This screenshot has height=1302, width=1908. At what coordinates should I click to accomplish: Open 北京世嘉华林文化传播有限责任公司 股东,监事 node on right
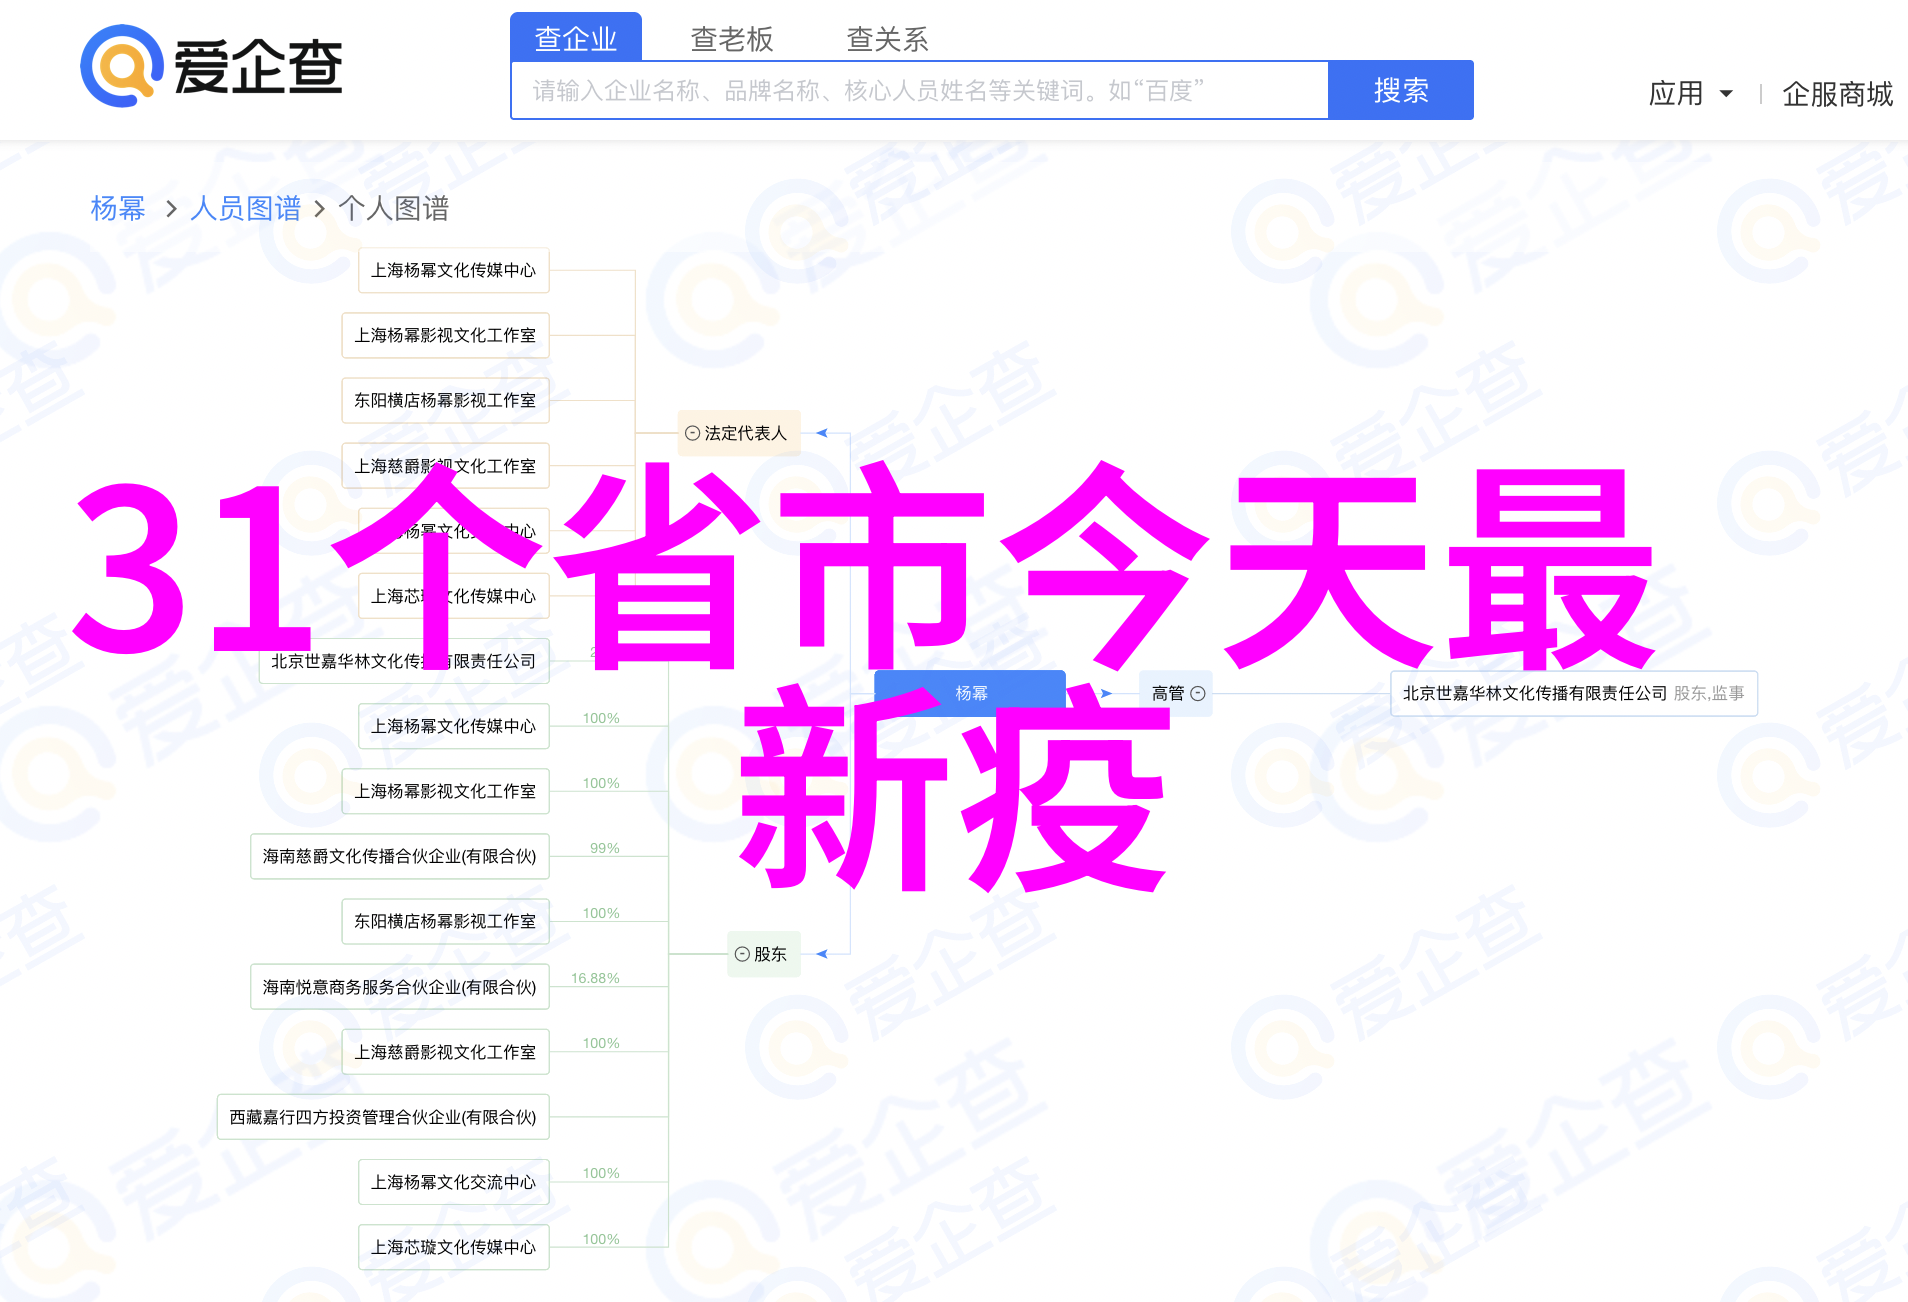click(1574, 693)
